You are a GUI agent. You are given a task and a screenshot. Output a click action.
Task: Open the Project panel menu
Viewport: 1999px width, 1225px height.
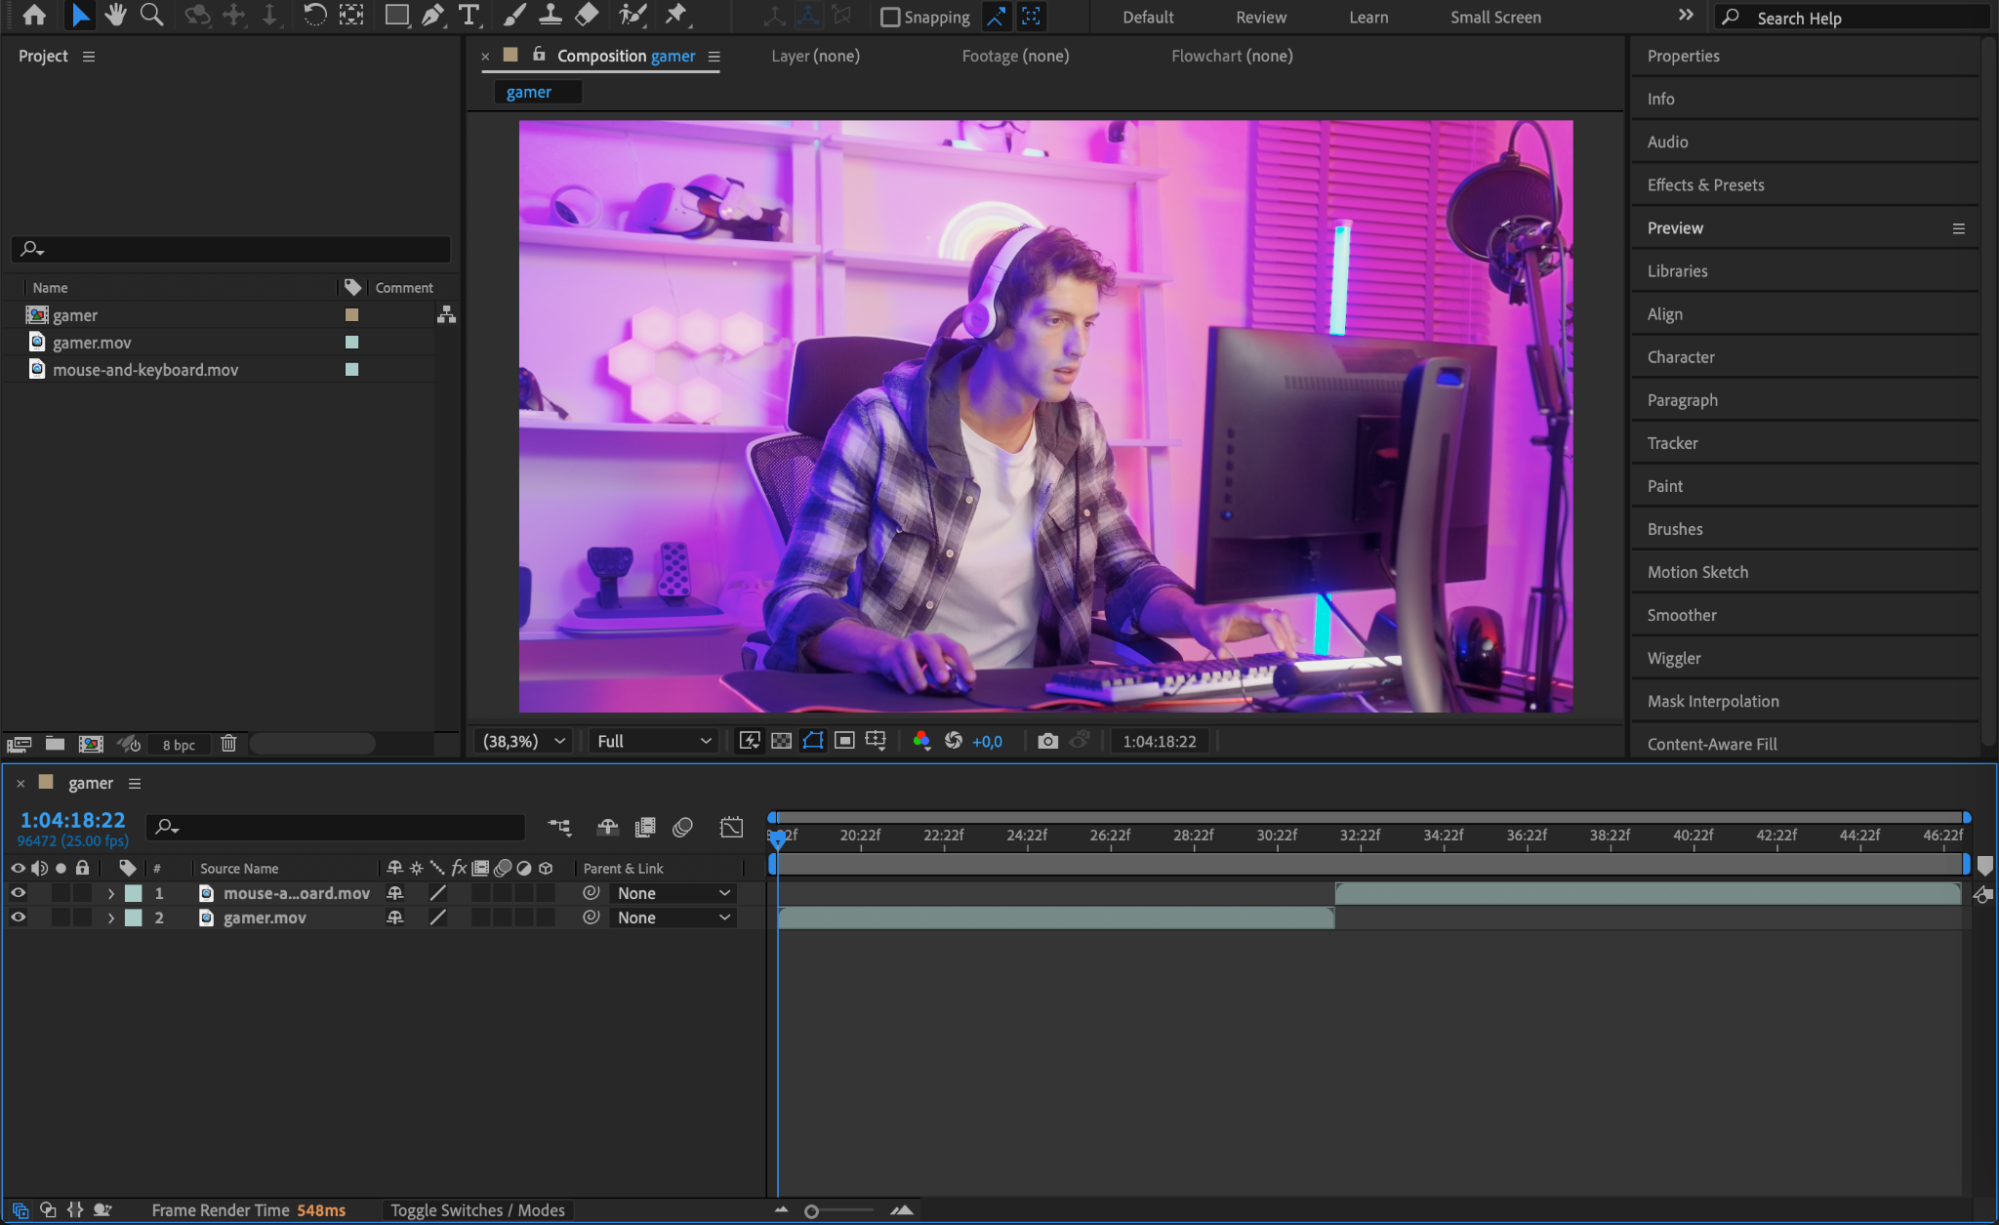point(89,57)
